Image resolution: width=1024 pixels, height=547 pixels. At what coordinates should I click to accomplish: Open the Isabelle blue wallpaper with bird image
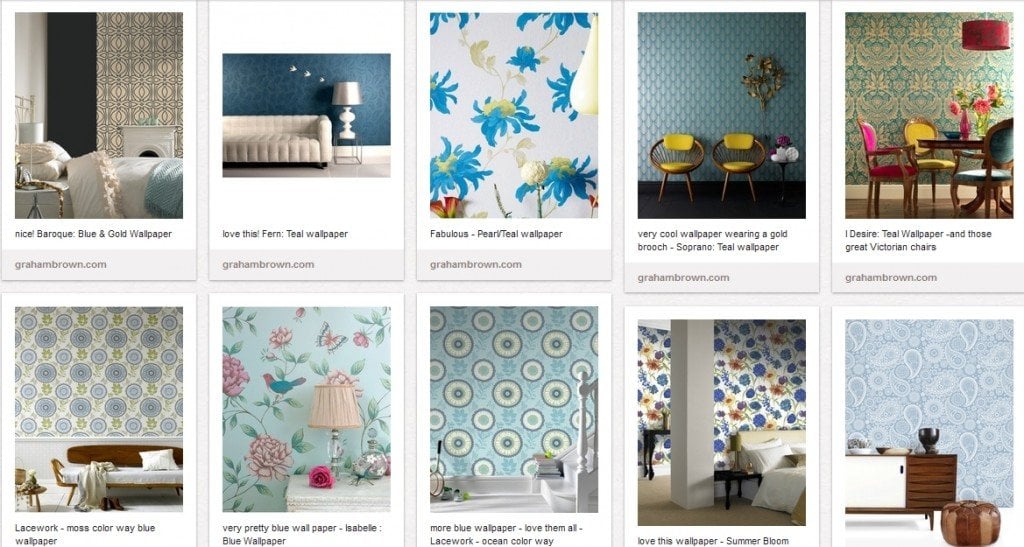coord(306,409)
